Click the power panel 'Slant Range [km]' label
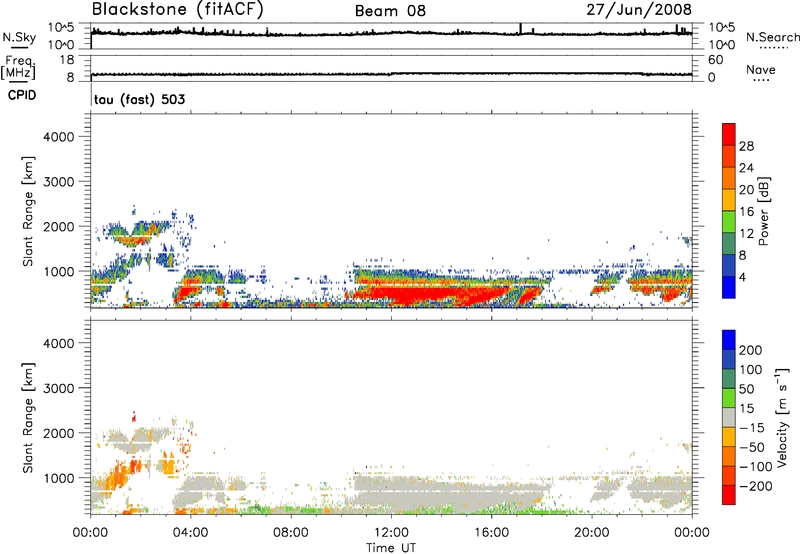 click(x=28, y=211)
